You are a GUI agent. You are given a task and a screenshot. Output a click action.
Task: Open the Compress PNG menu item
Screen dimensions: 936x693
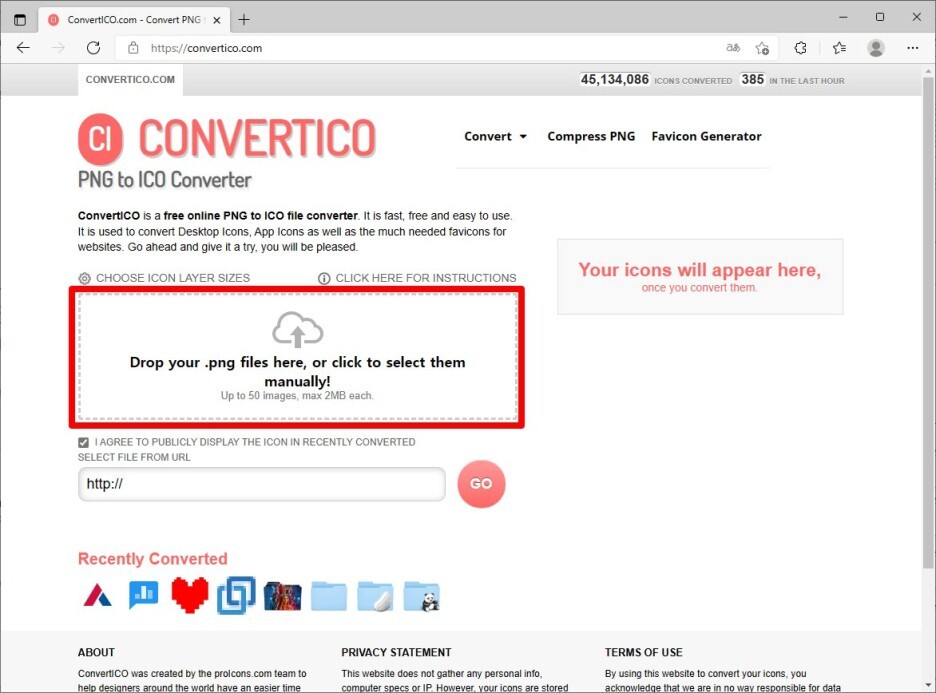(591, 136)
